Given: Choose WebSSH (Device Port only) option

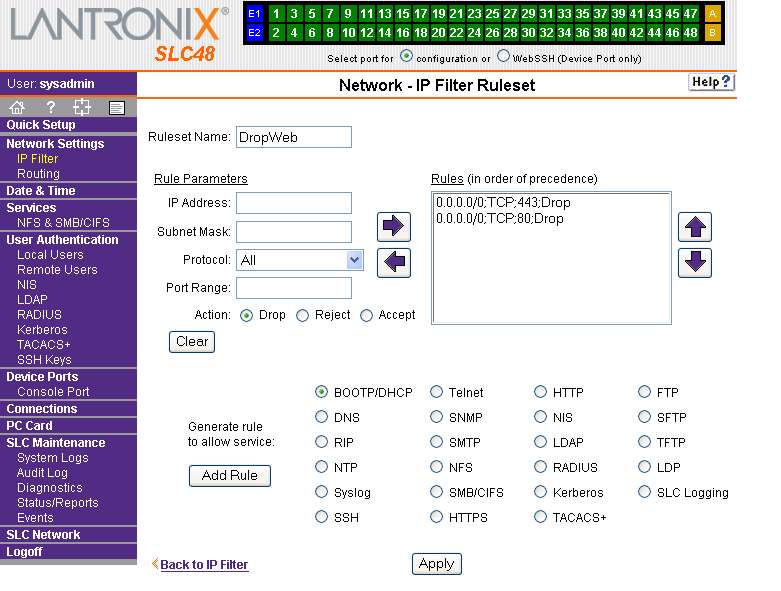Looking at the screenshot, I should (x=503, y=57).
